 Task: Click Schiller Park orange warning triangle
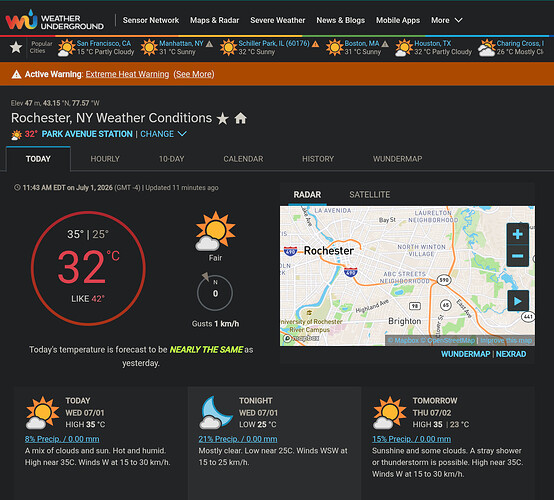316,44
